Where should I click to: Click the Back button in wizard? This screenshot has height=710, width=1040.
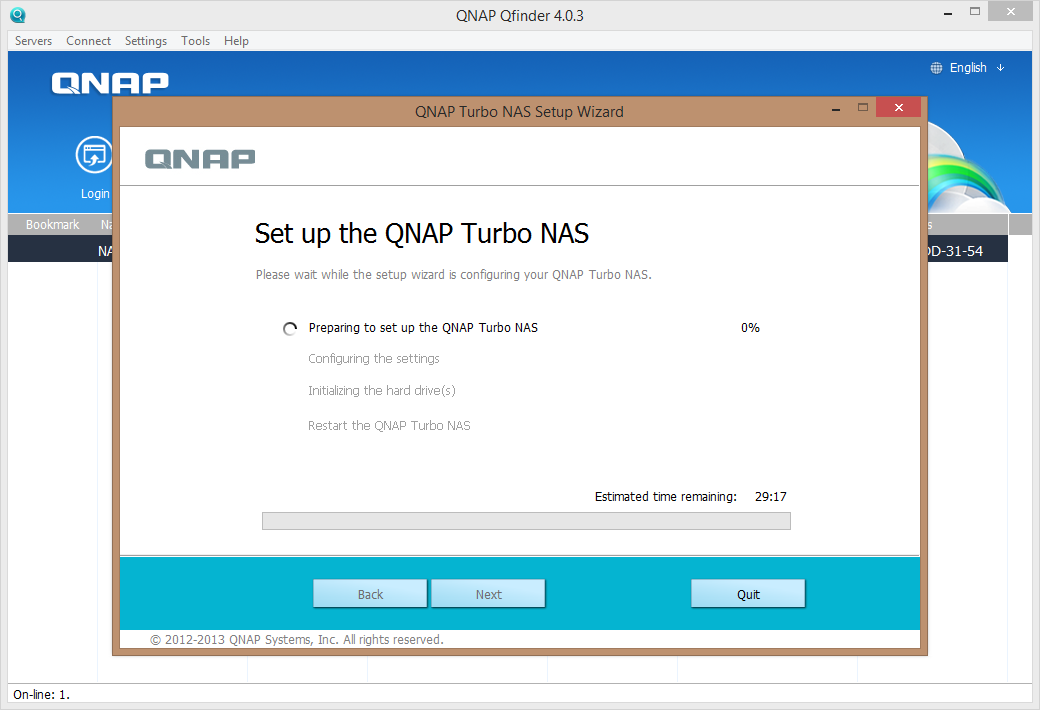coord(370,594)
